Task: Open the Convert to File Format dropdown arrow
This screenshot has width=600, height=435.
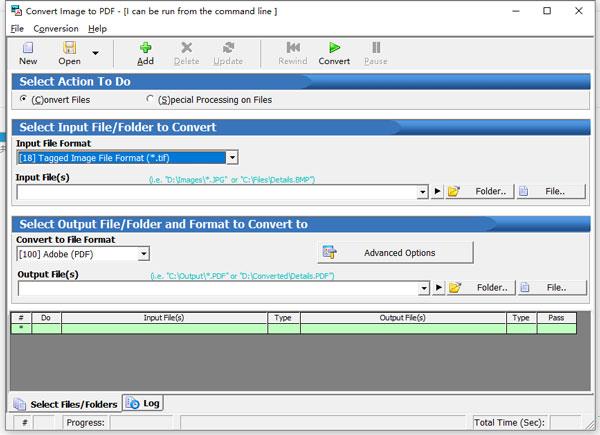Action: (143, 254)
